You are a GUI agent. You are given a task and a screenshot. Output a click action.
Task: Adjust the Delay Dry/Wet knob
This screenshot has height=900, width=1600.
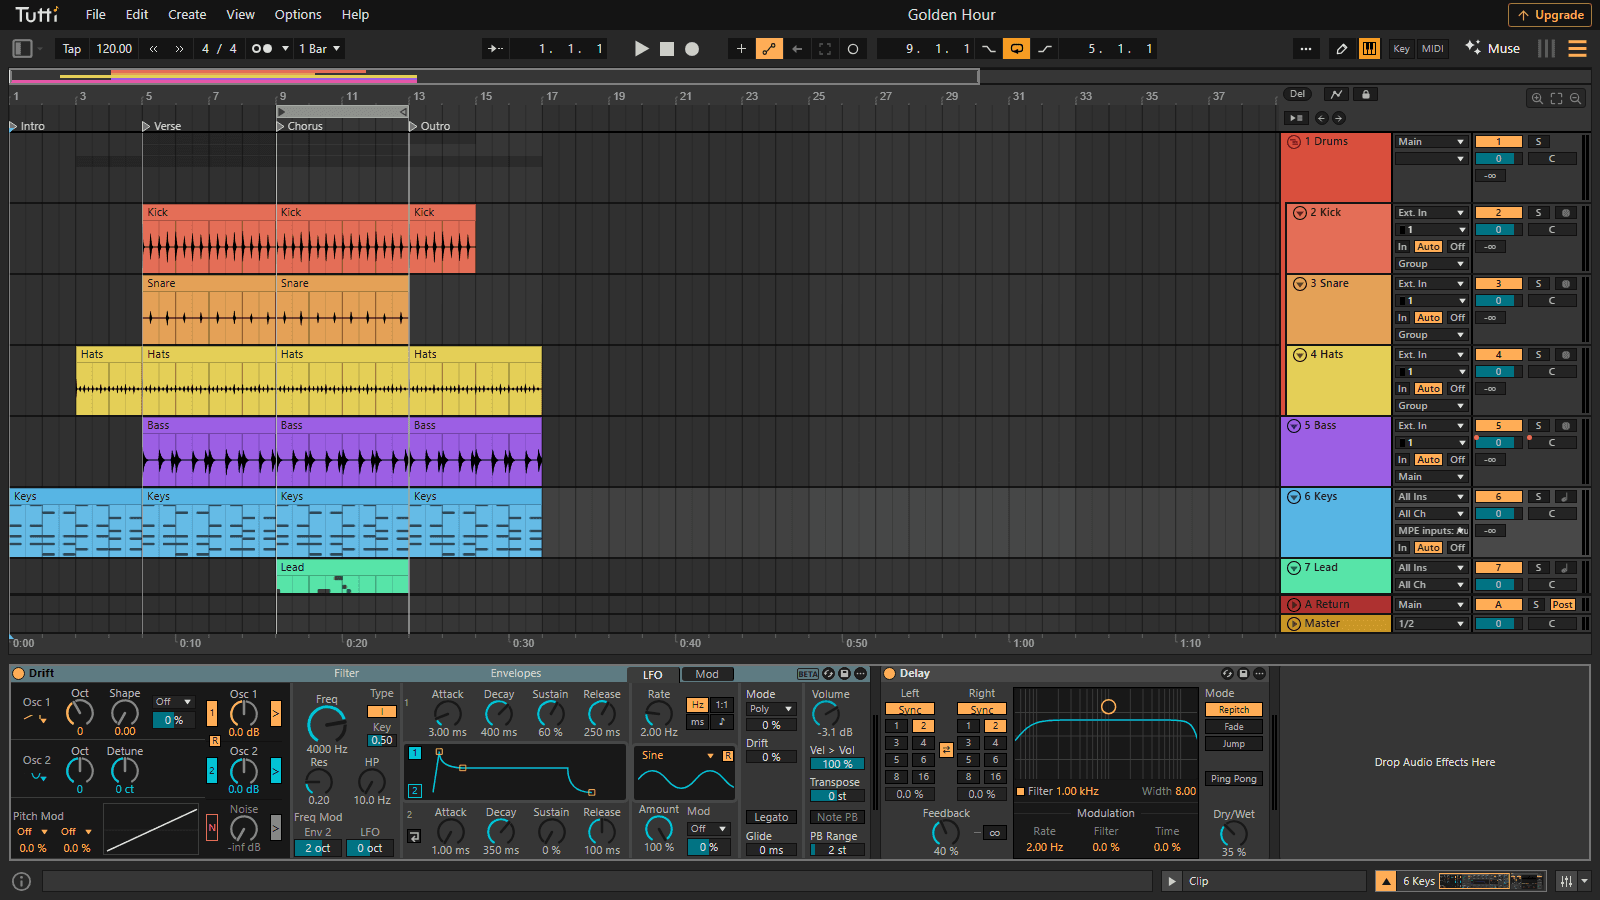click(x=1233, y=834)
